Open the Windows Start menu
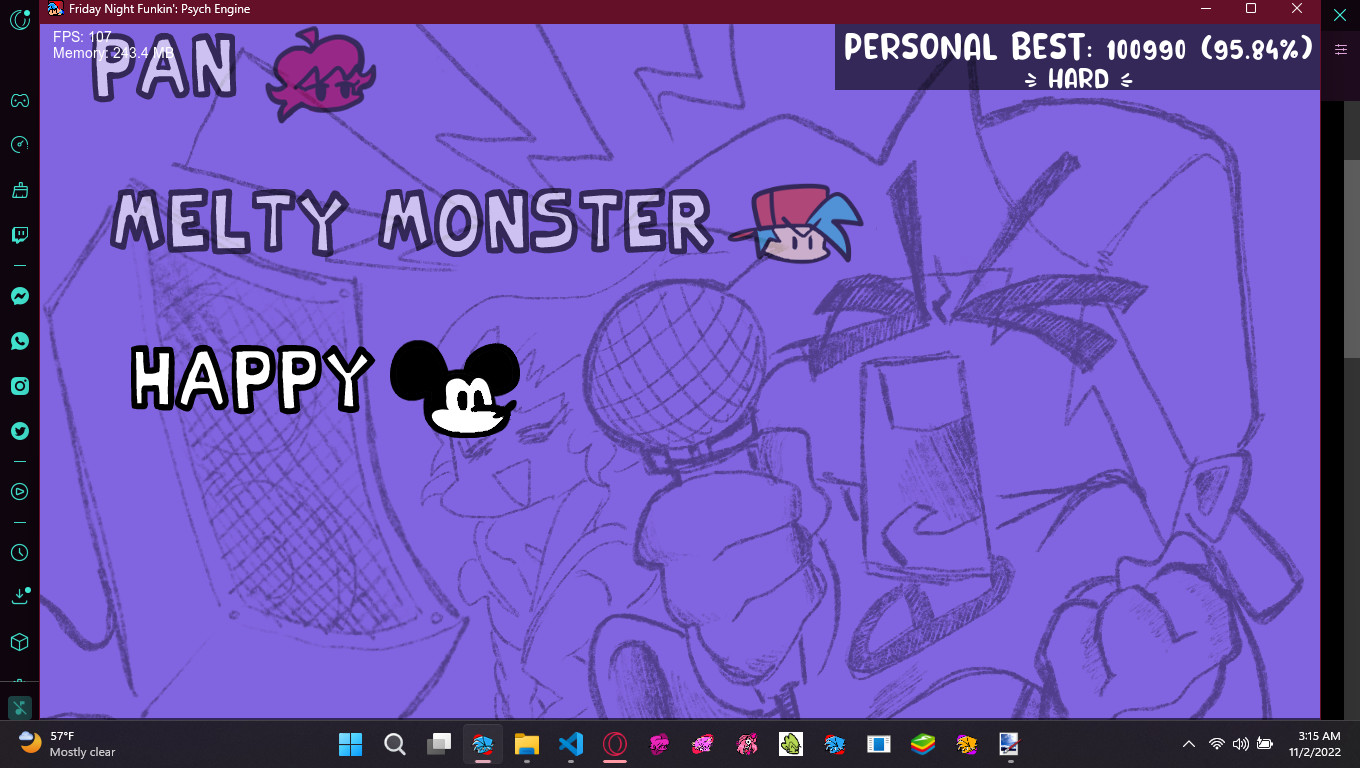The height and width of the screenshot is (768, 1360). 350,744
